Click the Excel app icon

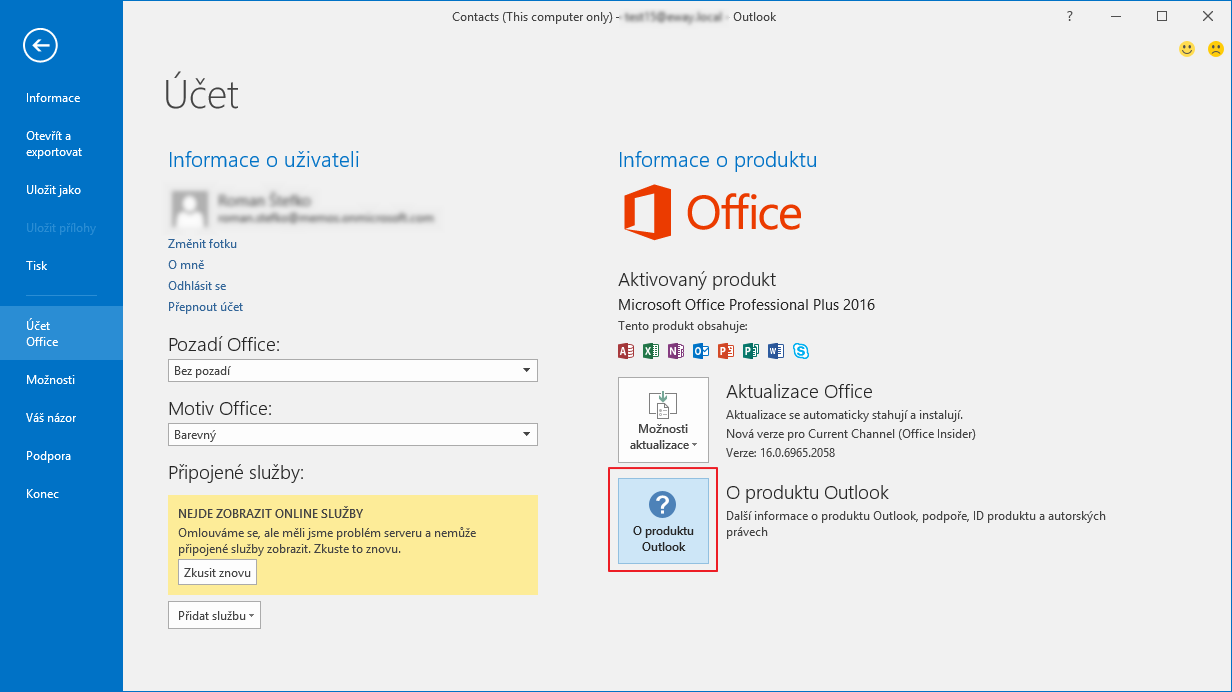click(651, 351)
